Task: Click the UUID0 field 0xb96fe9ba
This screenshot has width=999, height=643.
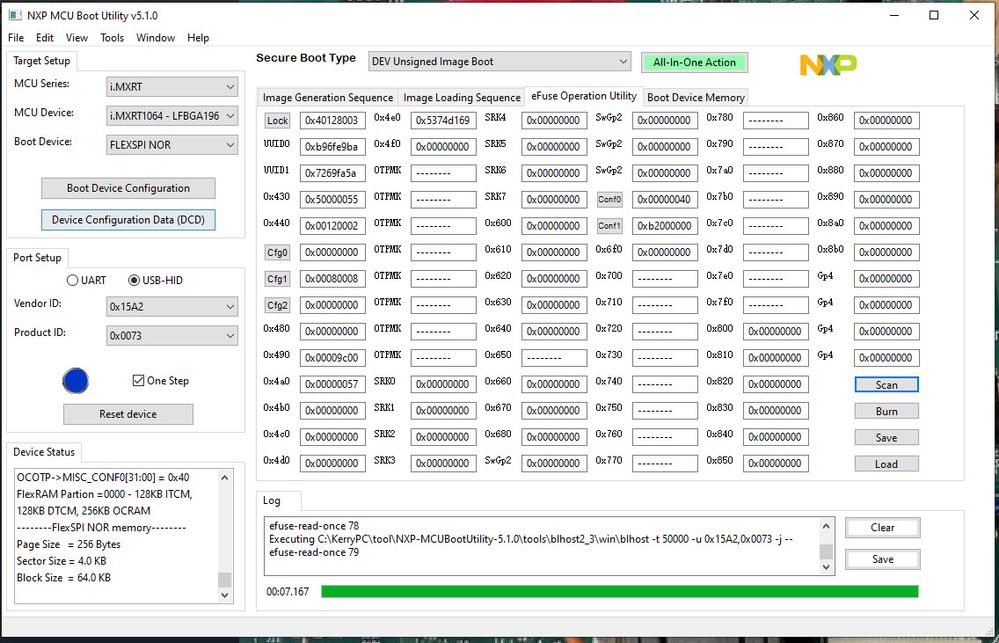Action: tap(333, 147)
